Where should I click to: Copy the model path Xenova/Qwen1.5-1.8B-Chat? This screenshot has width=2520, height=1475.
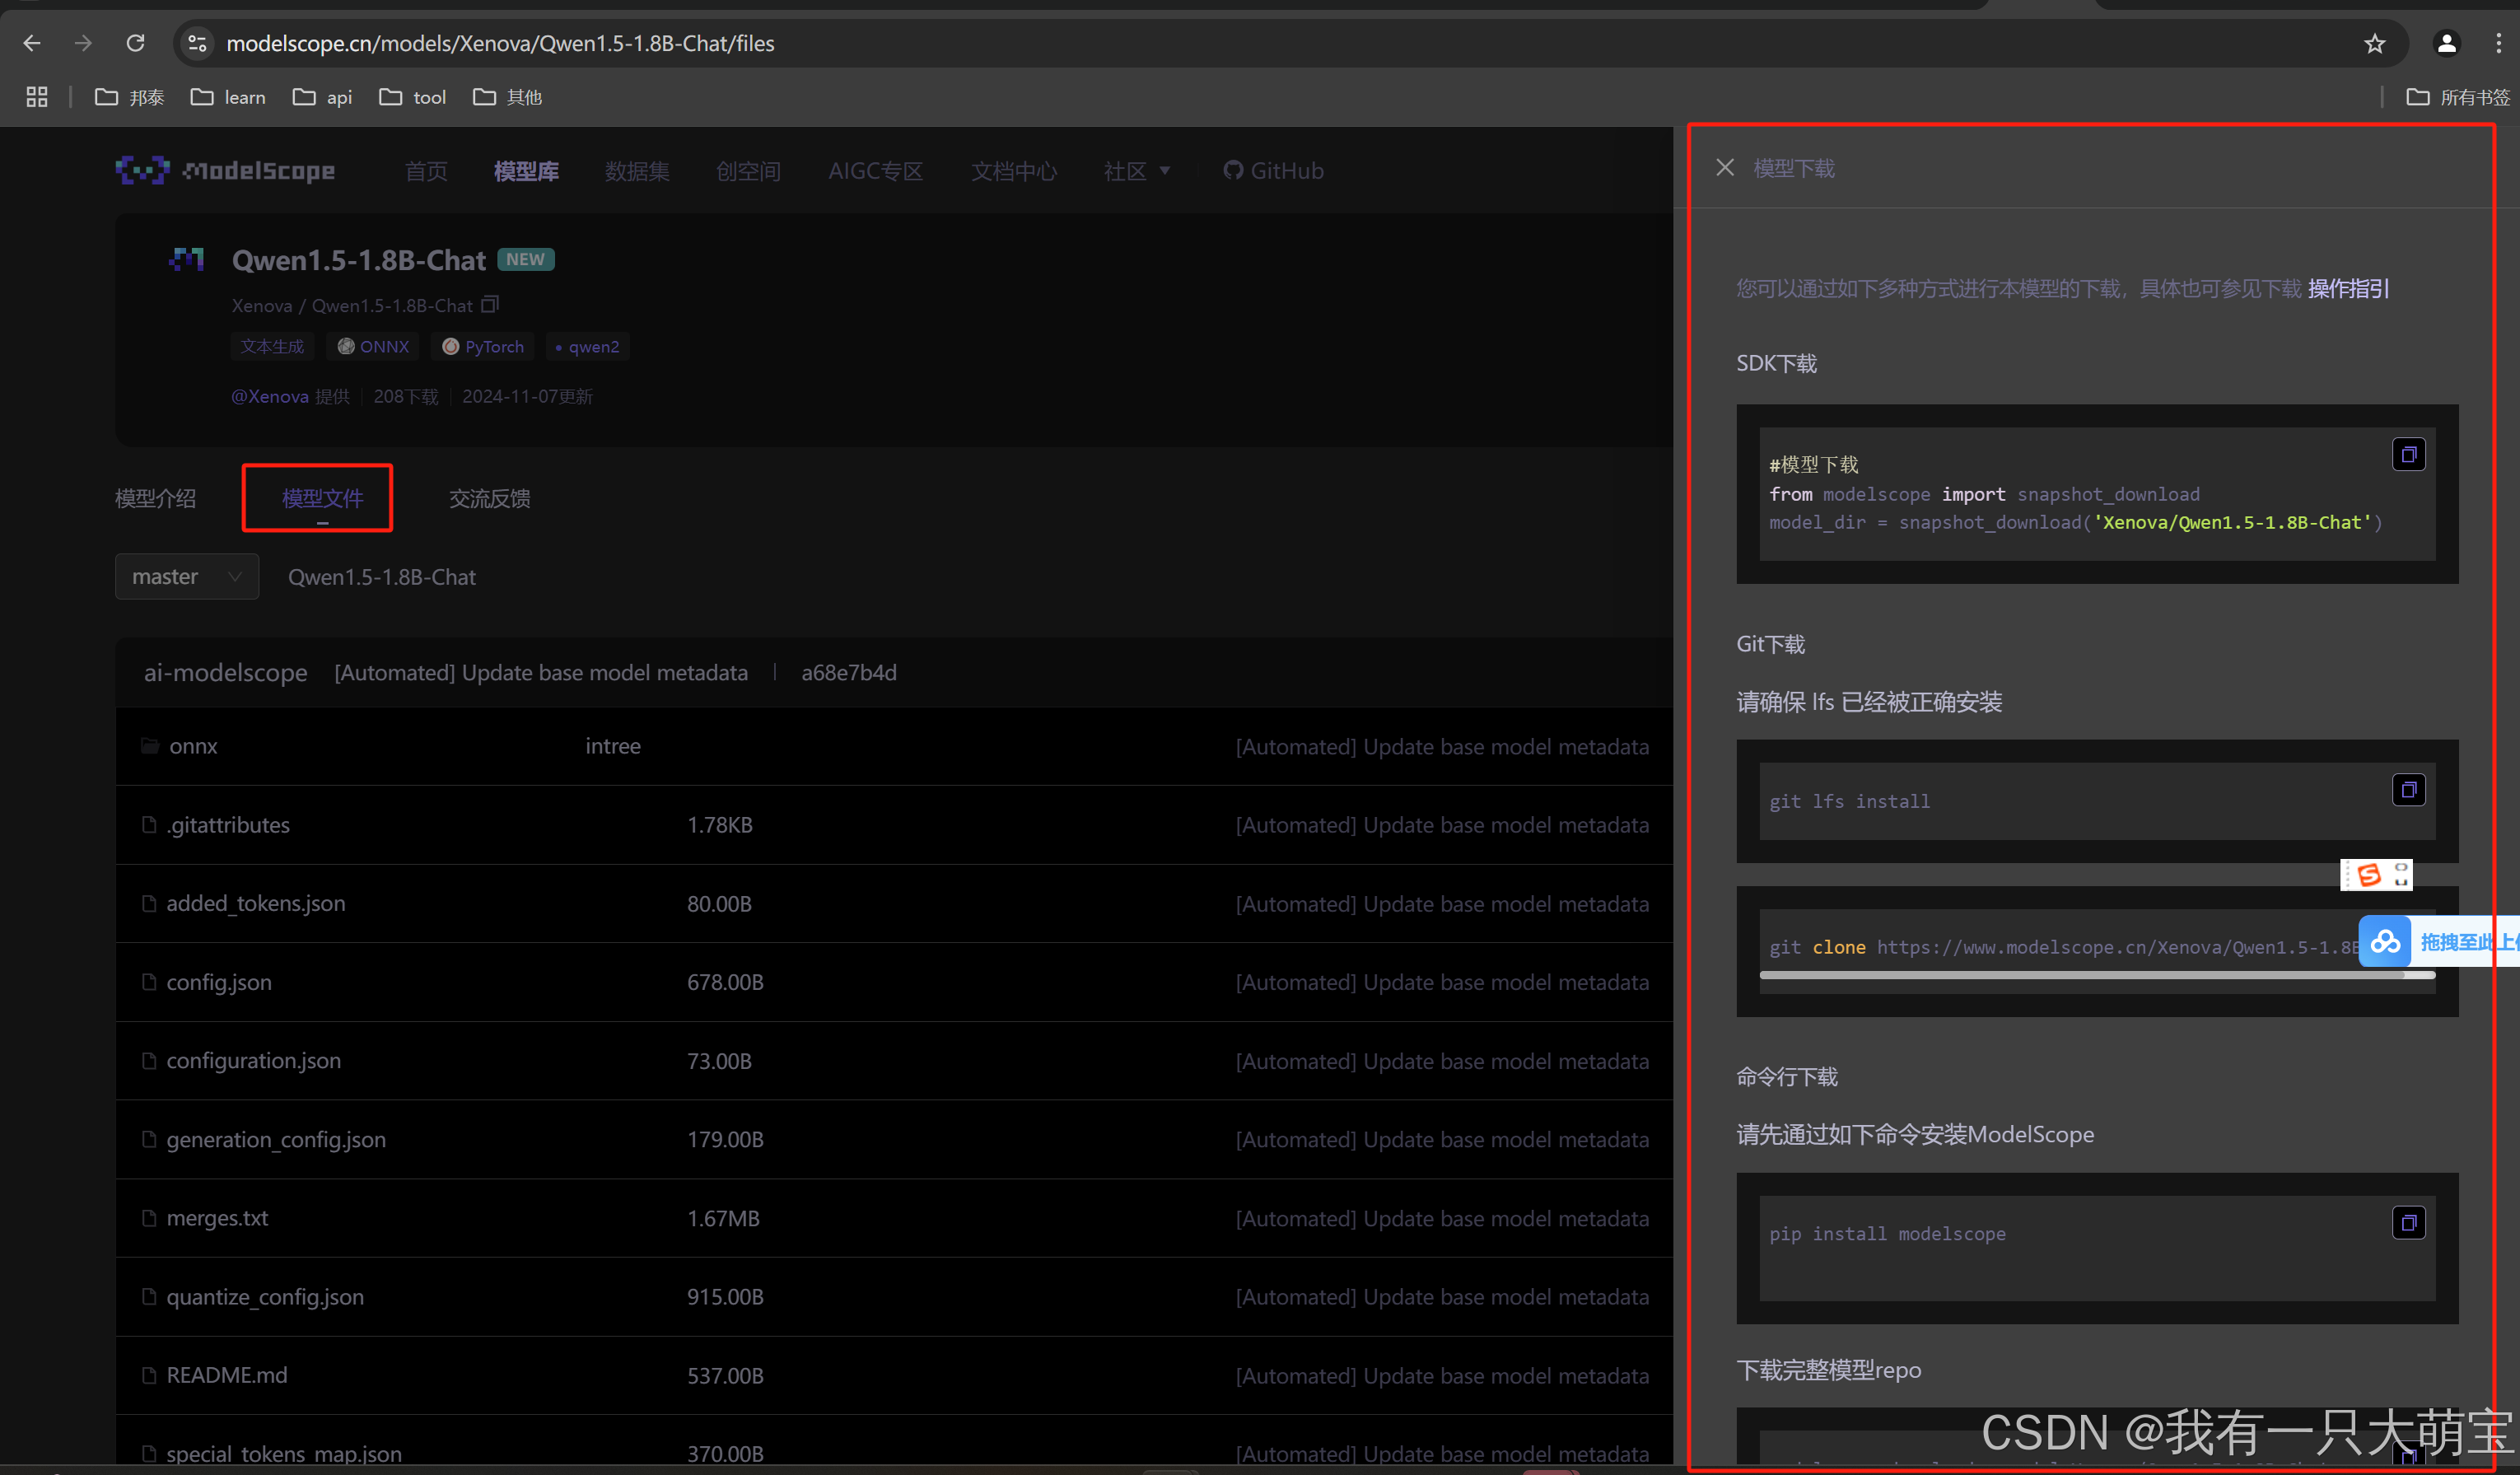tap(490, 304)
